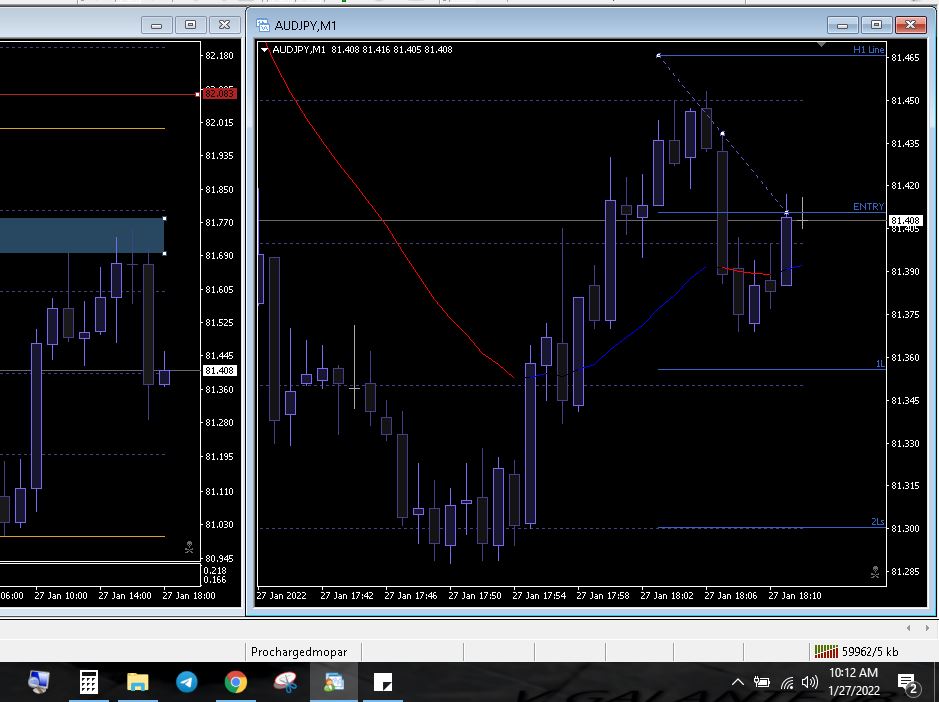
Task: Click the 81.408 price tag on left chart
Action: pyautogui.click(x=220, y=371)
